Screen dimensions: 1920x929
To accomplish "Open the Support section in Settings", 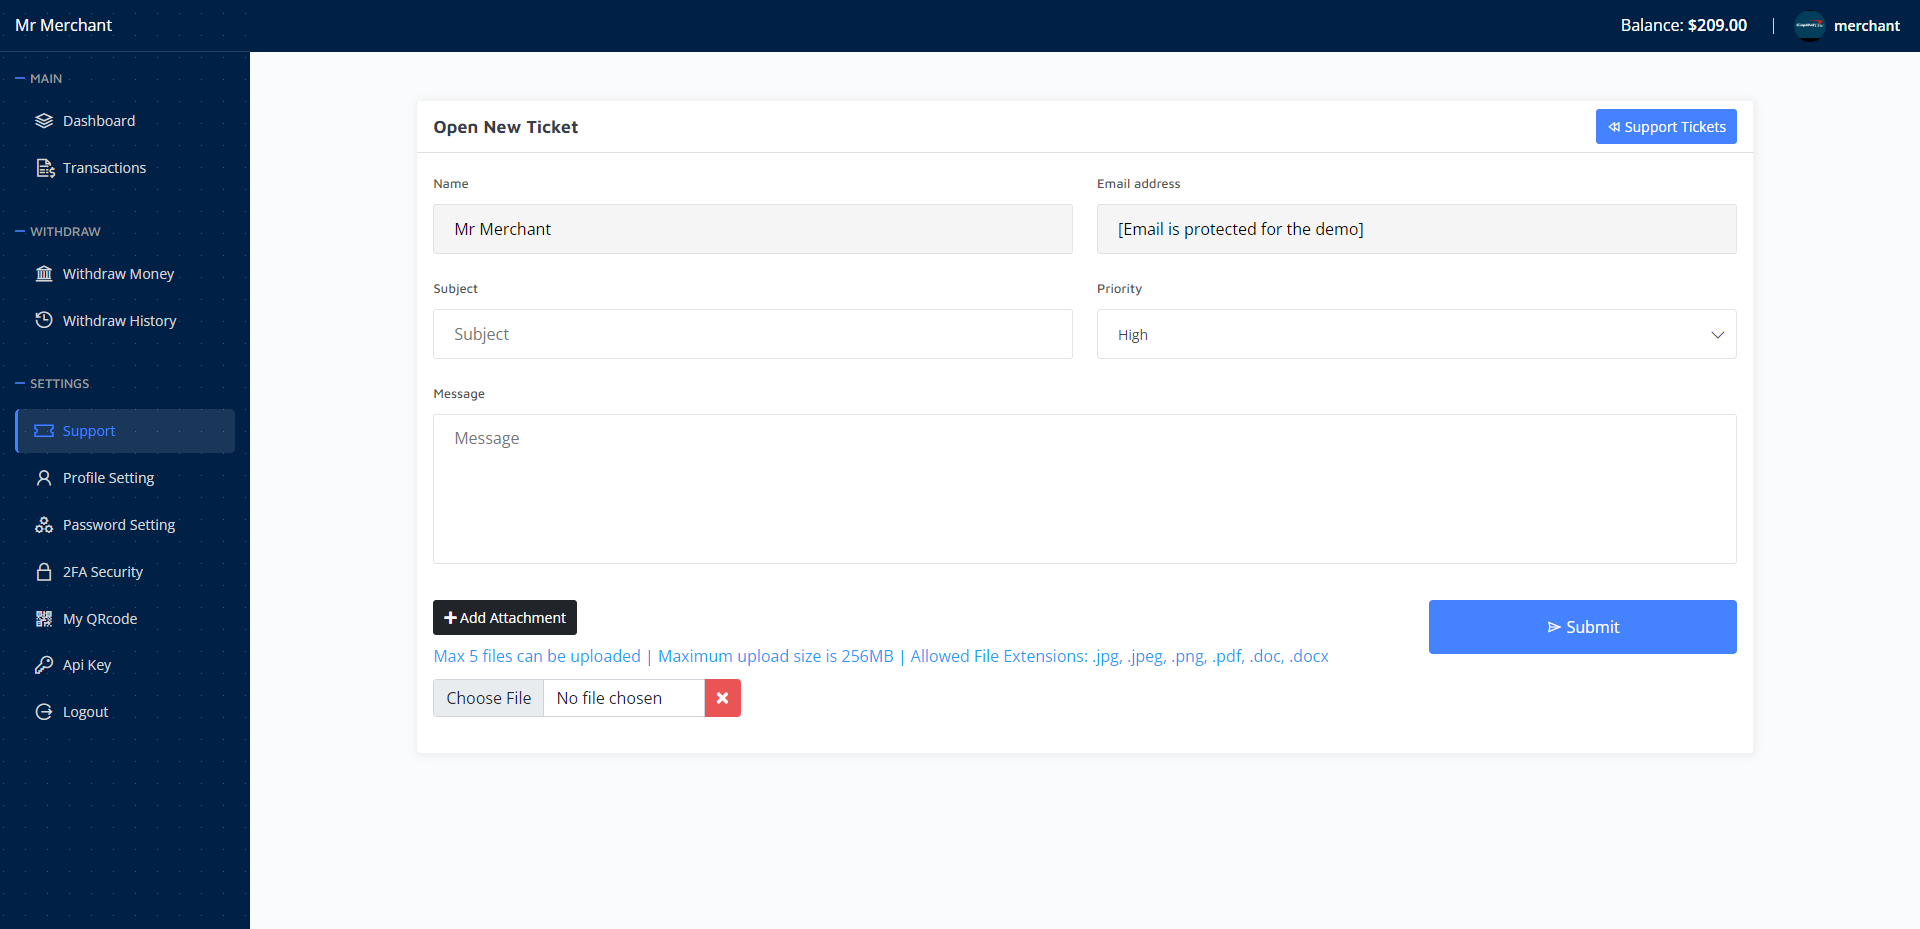I will [x=88, y=430].
